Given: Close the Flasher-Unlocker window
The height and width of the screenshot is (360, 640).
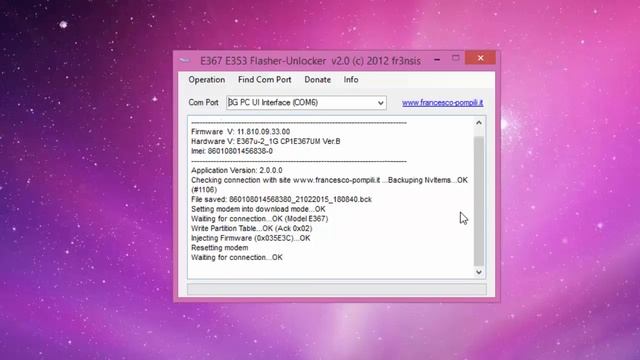Looking at the screenshot, I should [480, 58].
